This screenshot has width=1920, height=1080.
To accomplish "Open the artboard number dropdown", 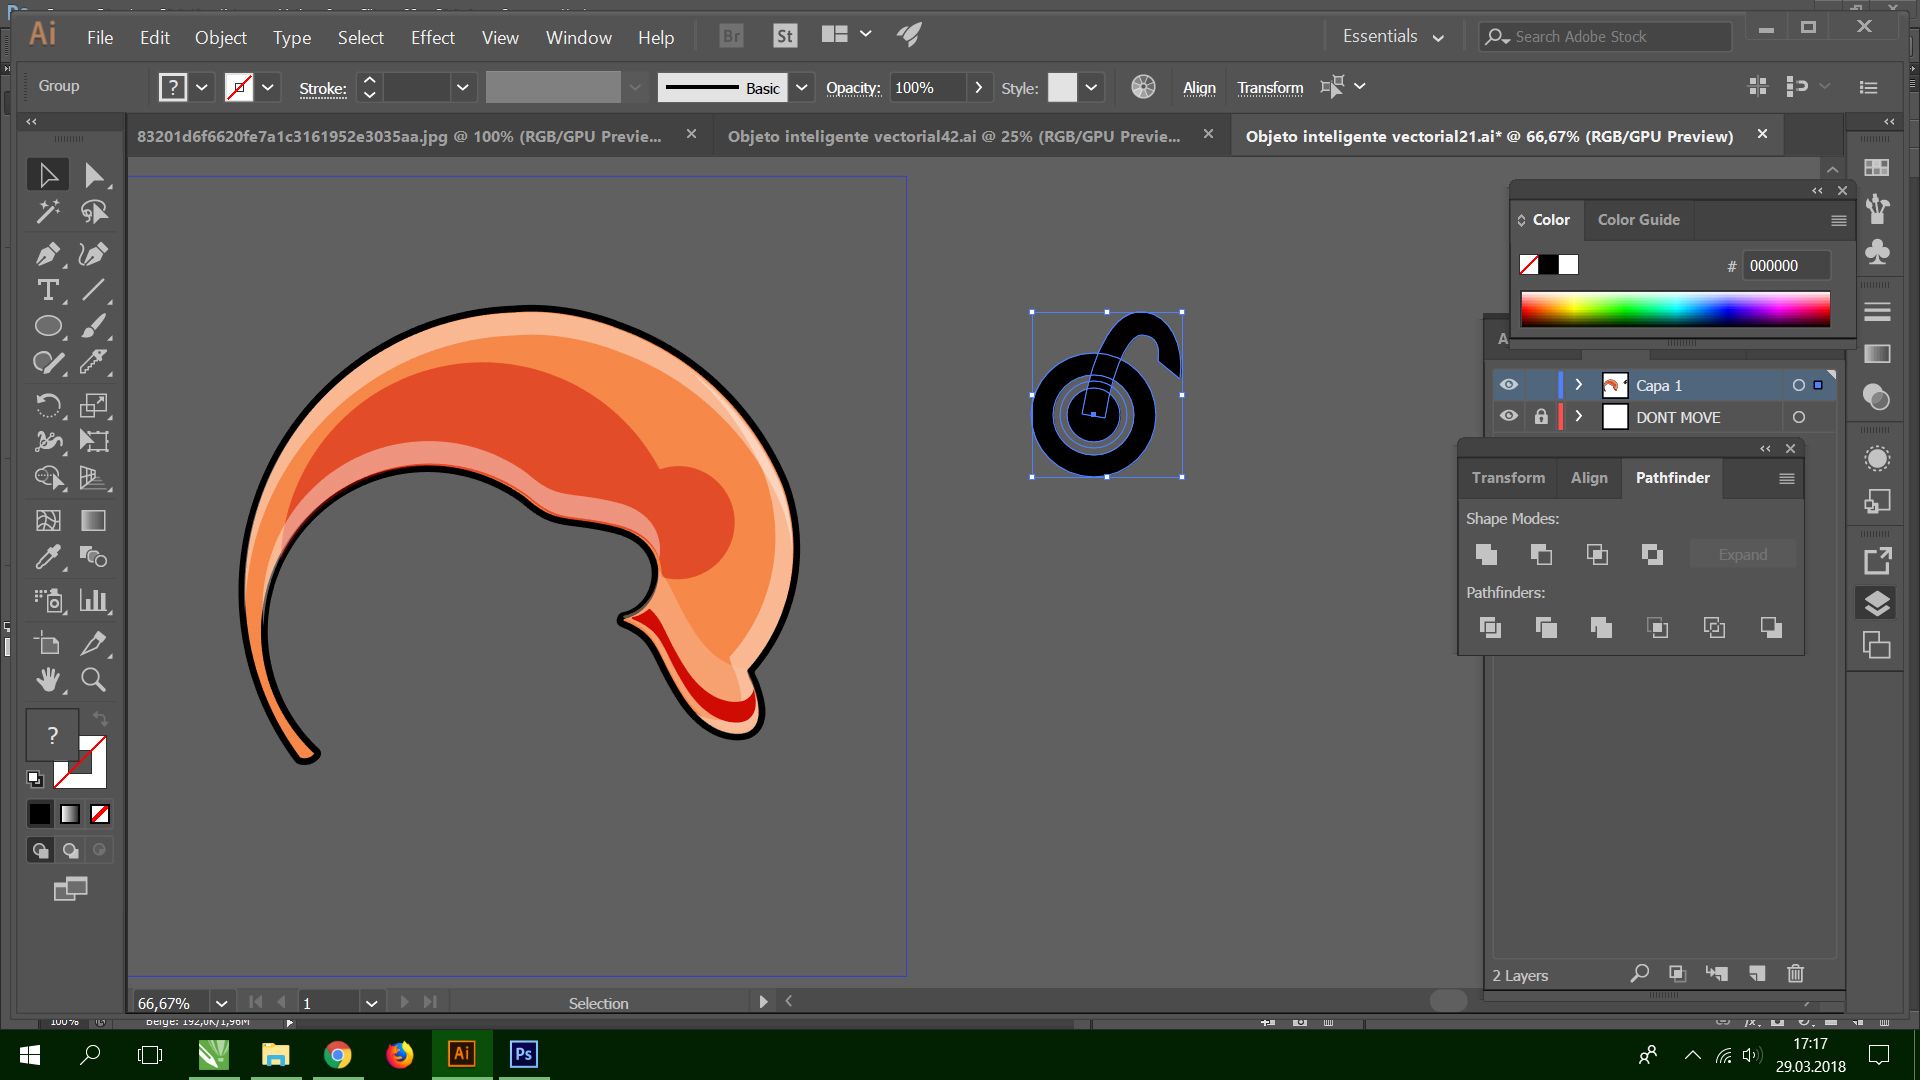I will 371,1002.
